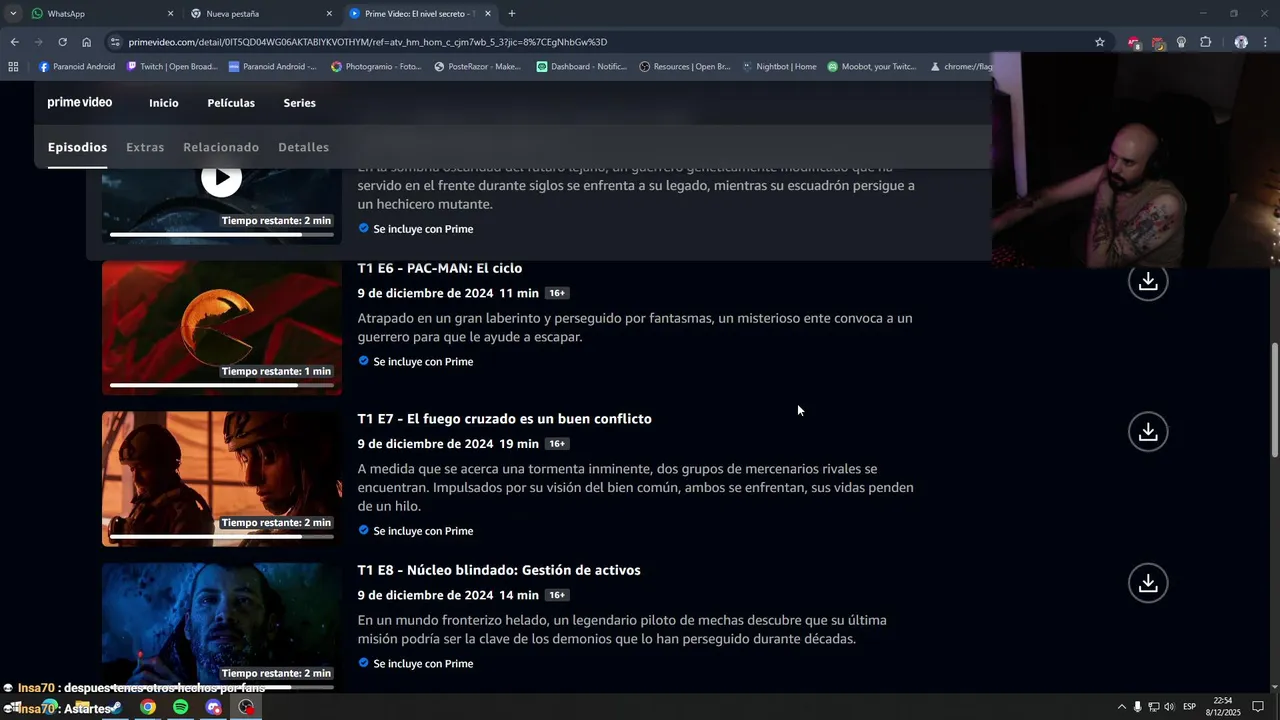Open Twitch | Open Broad... bookmark
The height and width of the screenshot is (720, 1280).
172,67
